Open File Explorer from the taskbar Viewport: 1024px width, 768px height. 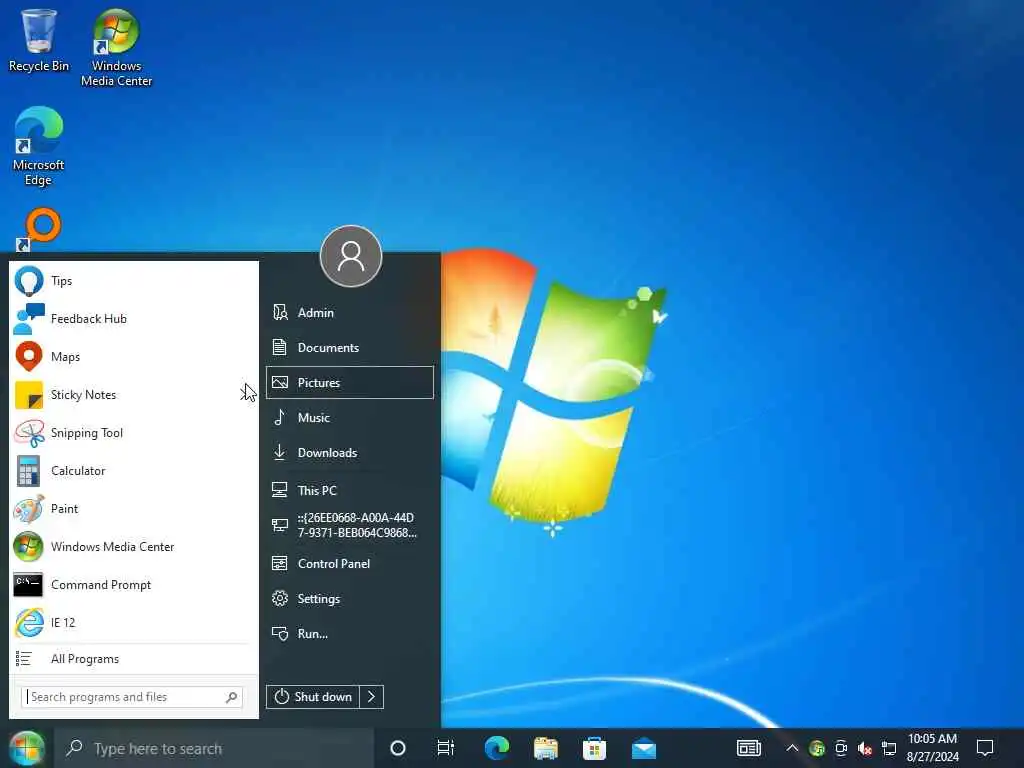545,748
